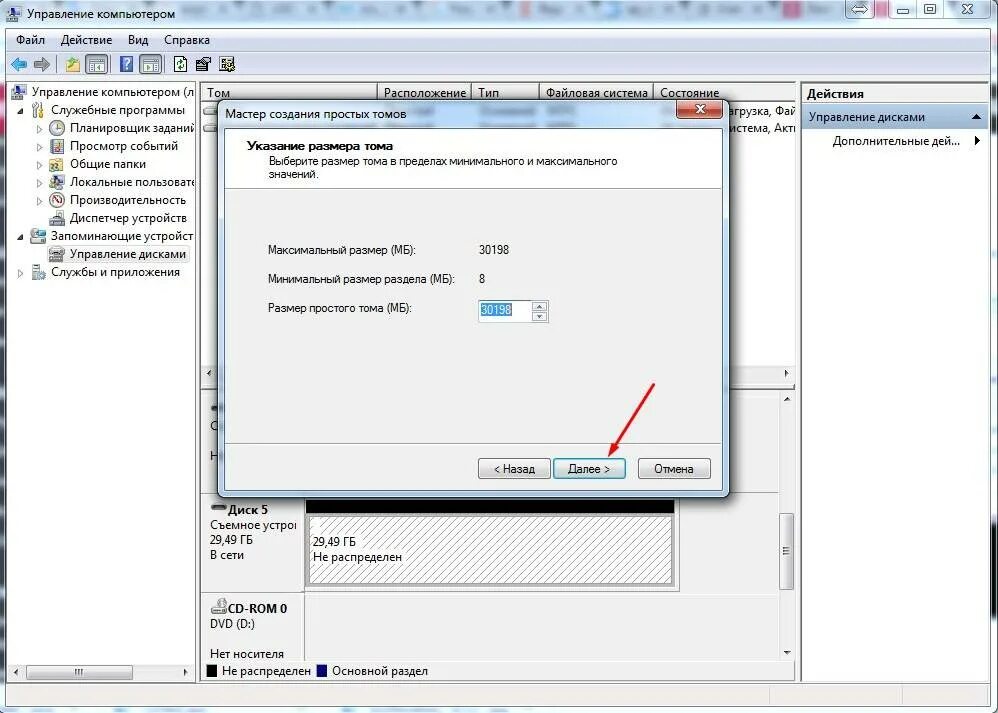Open the Действие menu
This screenshot has height=713, width=998.
(x=86, y=39)
